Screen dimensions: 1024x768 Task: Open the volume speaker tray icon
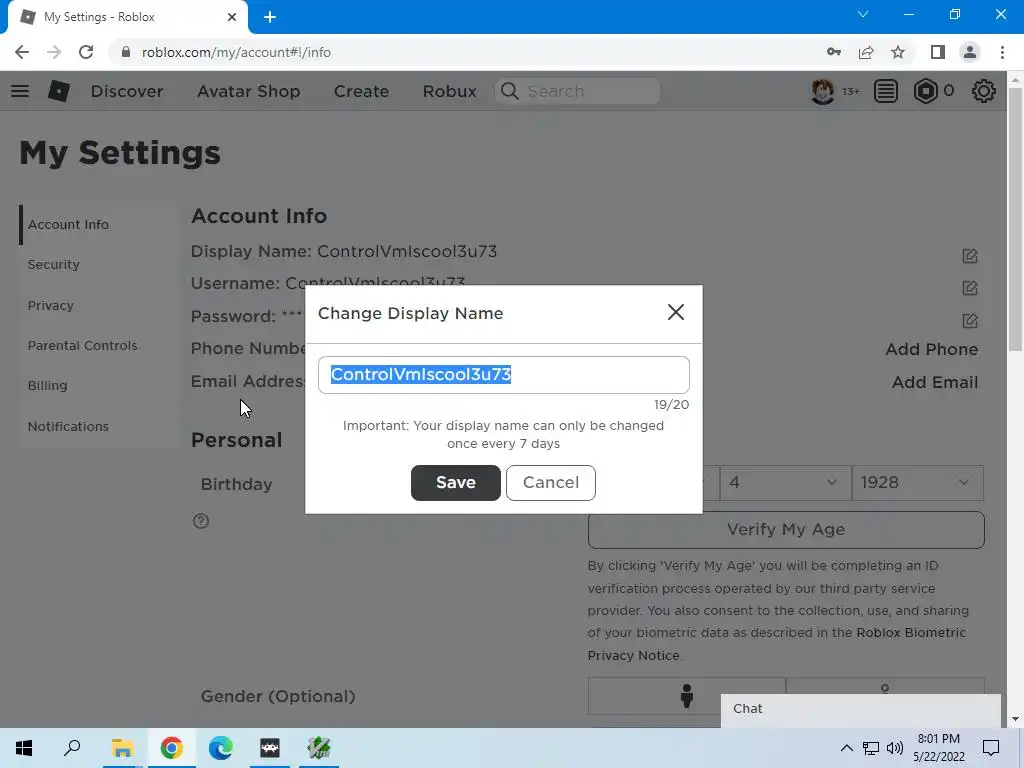click(895, 748)
